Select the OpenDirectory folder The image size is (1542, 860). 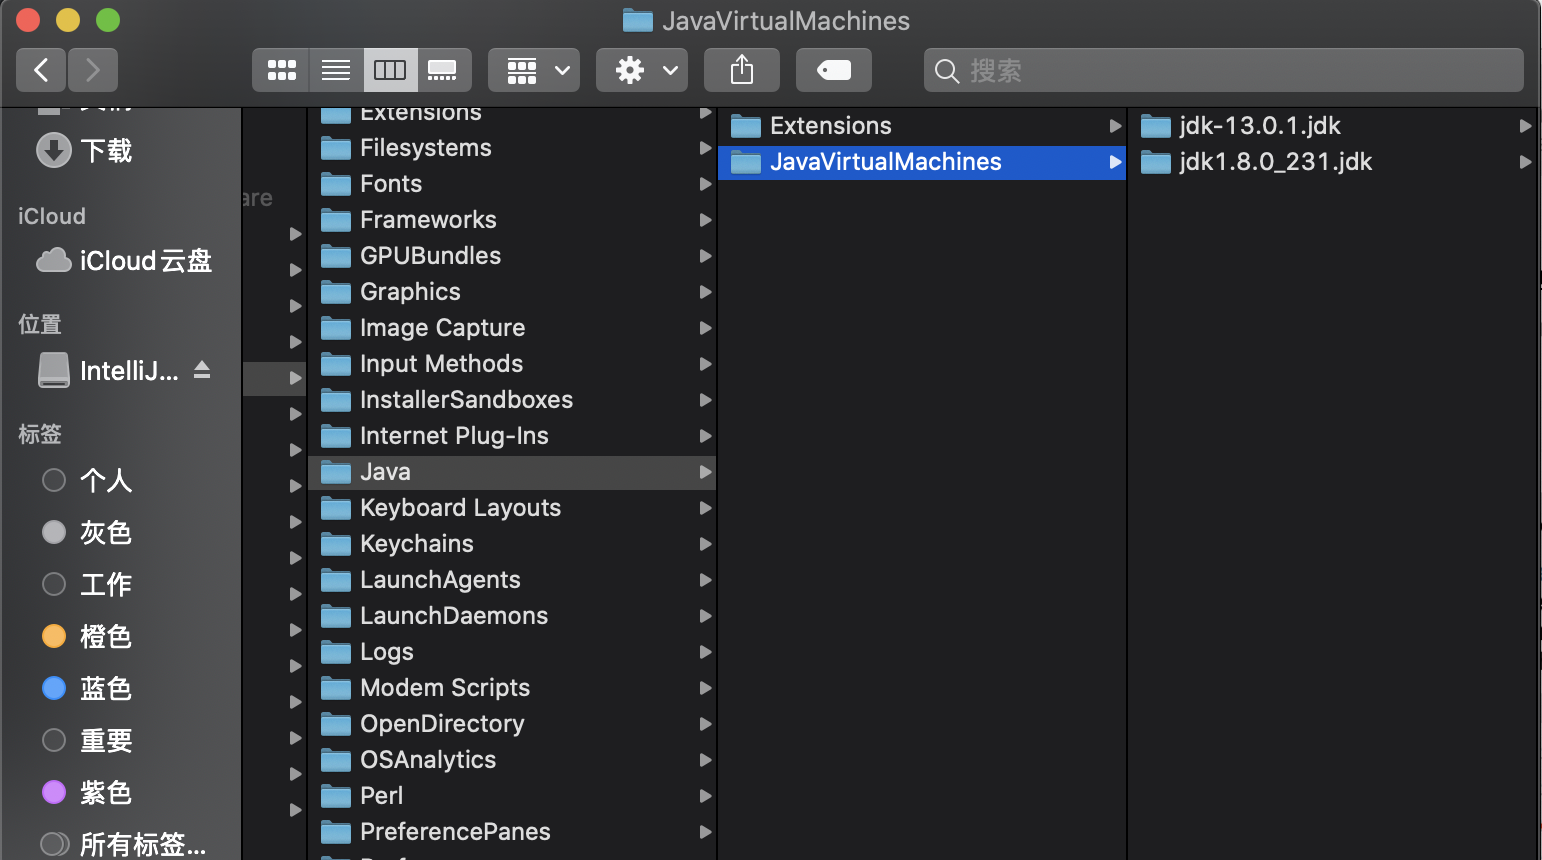point(512,724)
